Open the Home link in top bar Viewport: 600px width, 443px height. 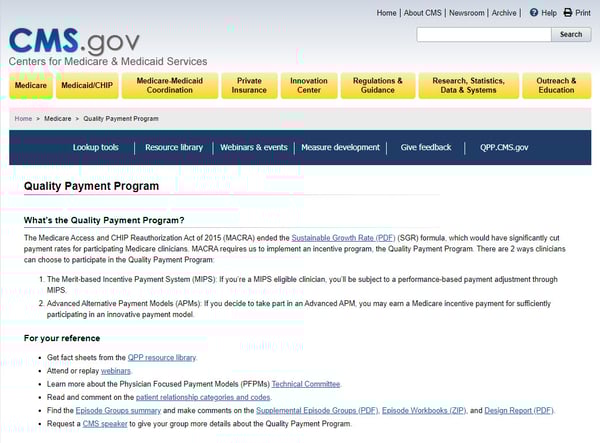click(x=386, y=13)
